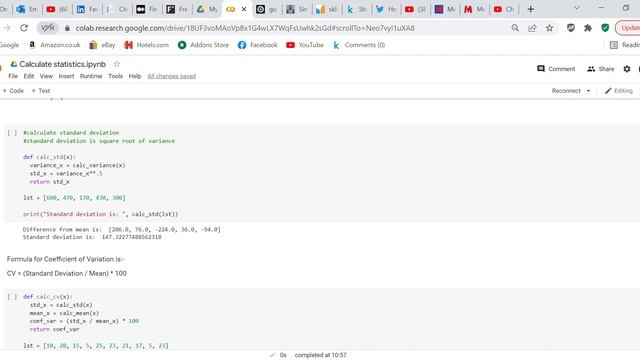
Task: Click the All changes saved link
Action: click(x=171, y=76)
